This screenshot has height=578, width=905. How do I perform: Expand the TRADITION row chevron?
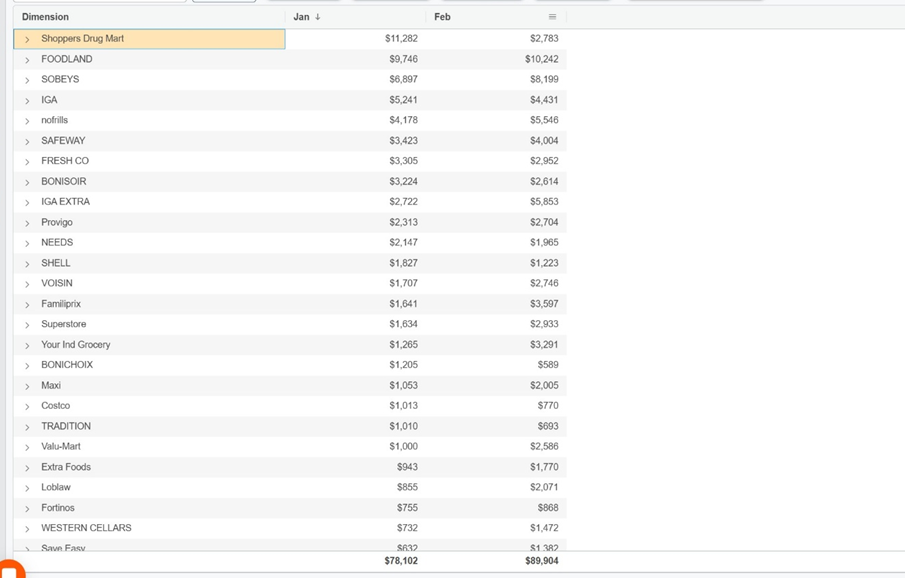click(27, 427)
